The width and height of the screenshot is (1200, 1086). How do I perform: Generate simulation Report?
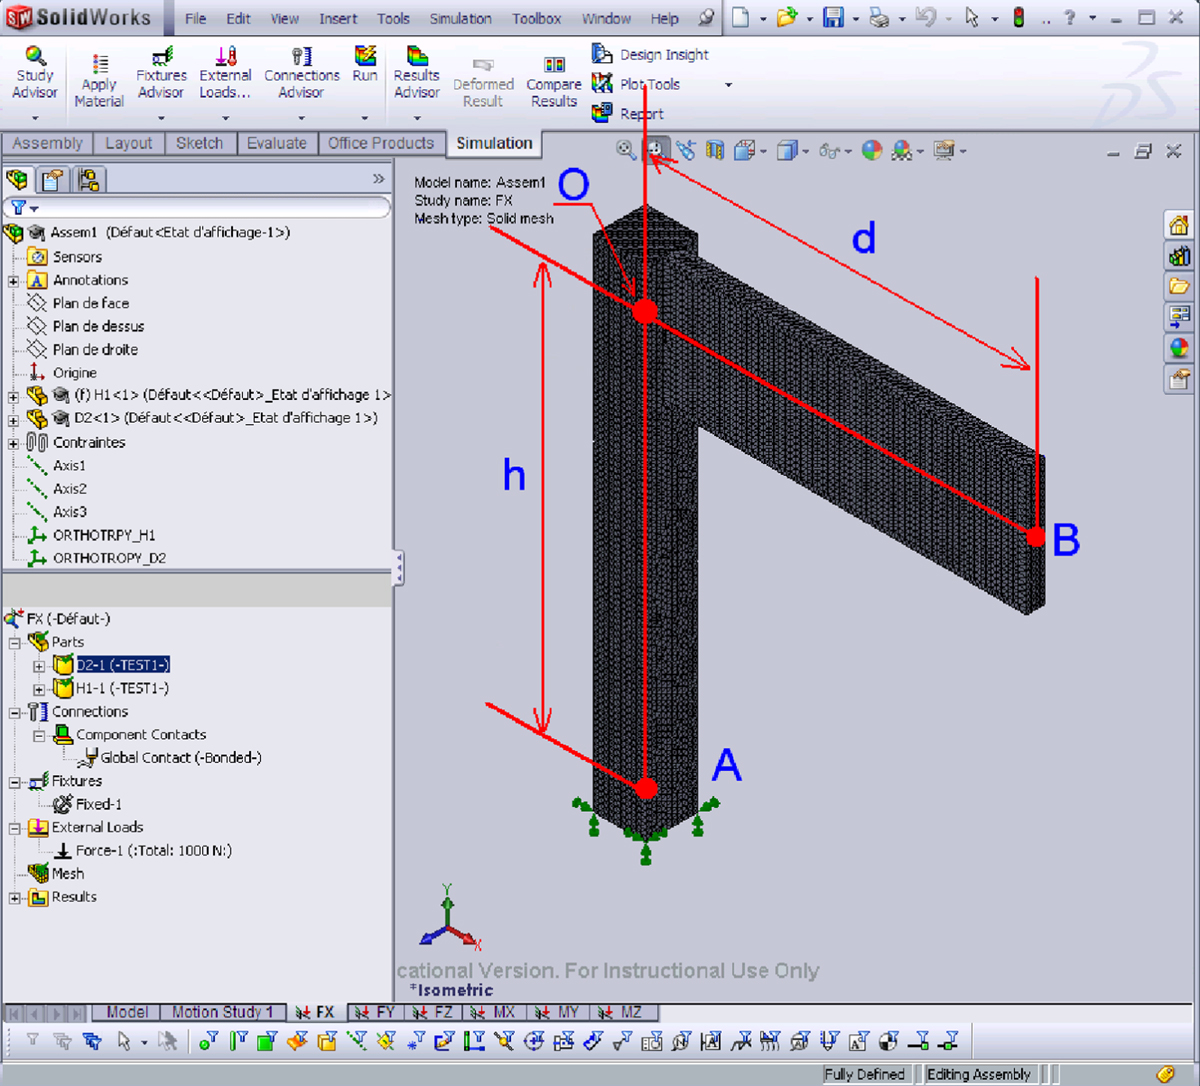628,113
